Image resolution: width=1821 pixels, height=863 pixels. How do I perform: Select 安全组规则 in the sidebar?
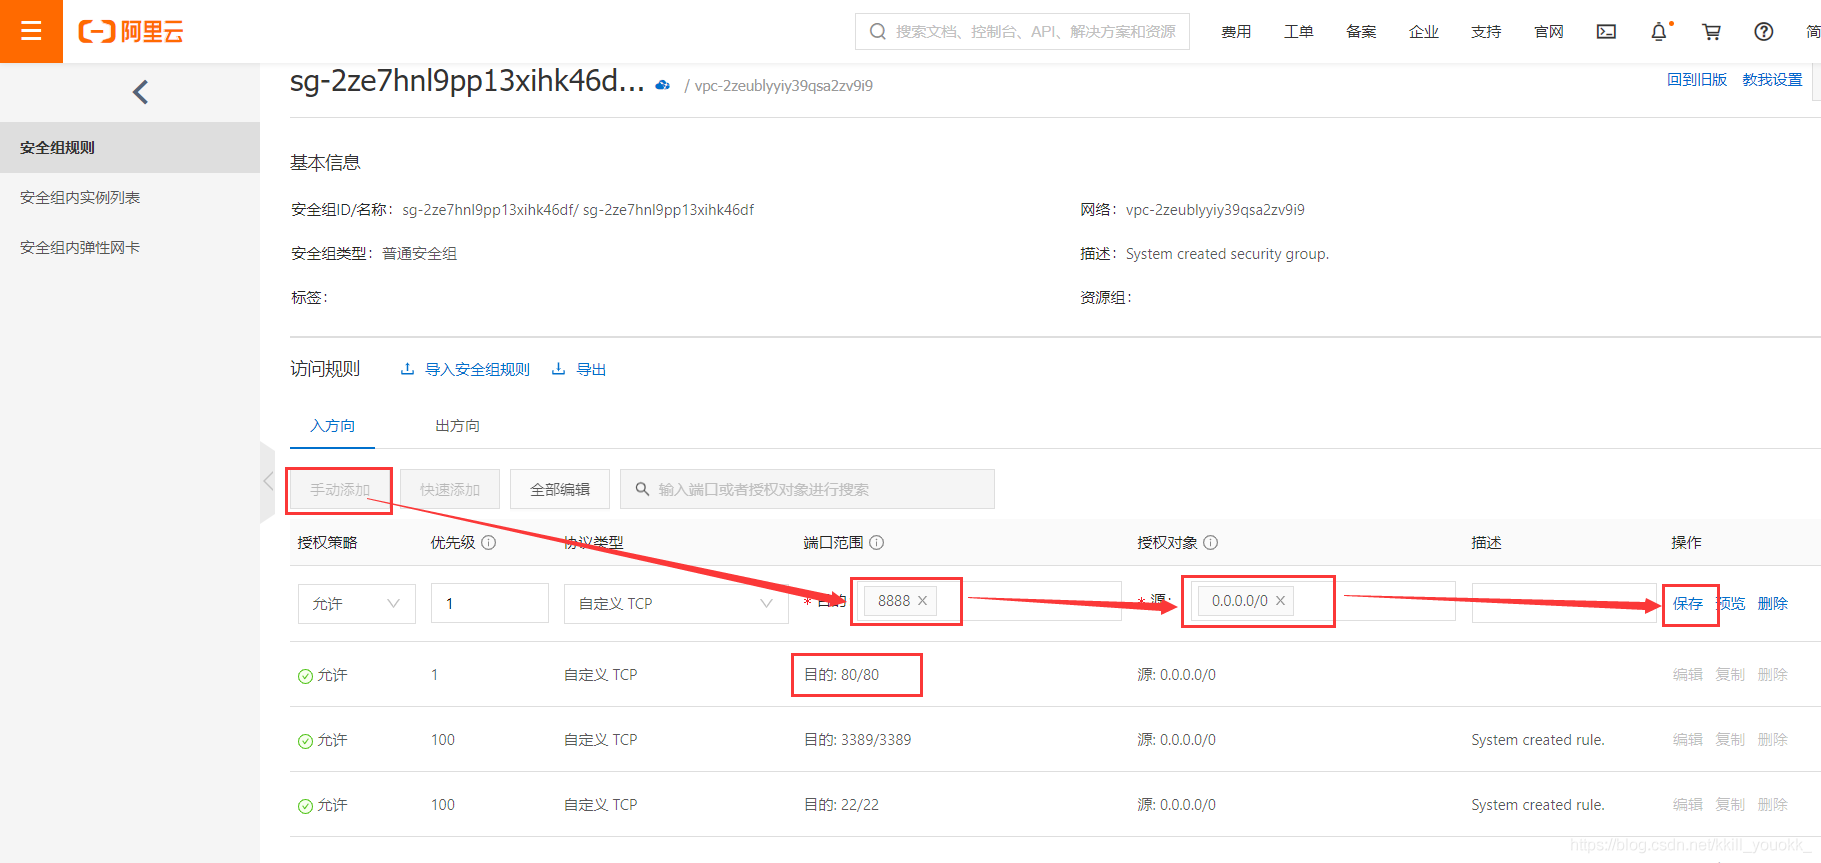coord(130,147)
